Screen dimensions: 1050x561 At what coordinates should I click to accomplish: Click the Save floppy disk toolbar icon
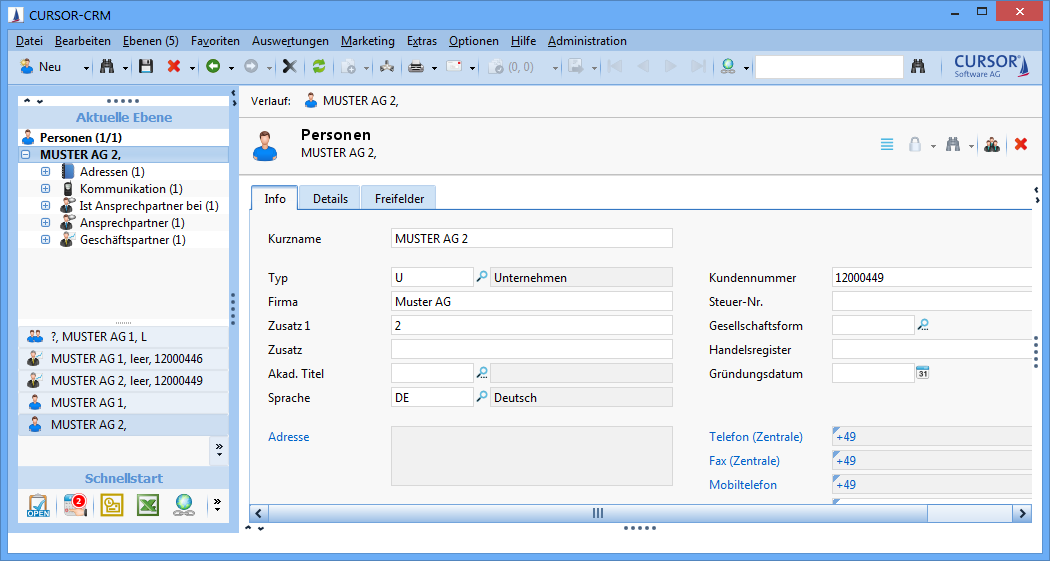coord(146,67)
